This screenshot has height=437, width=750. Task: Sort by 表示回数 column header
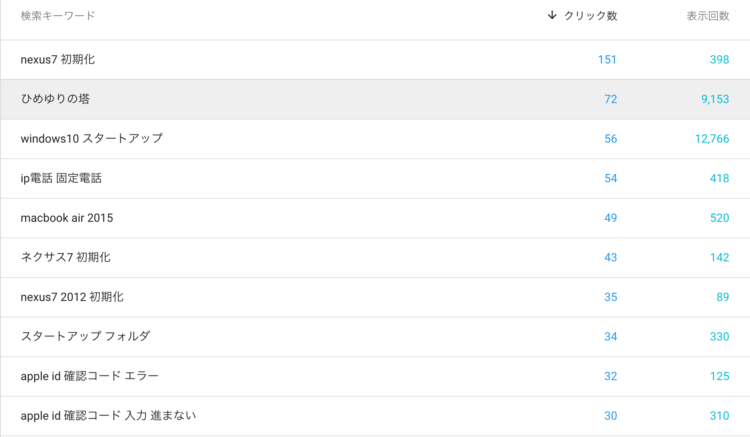(x=708, y=16)
